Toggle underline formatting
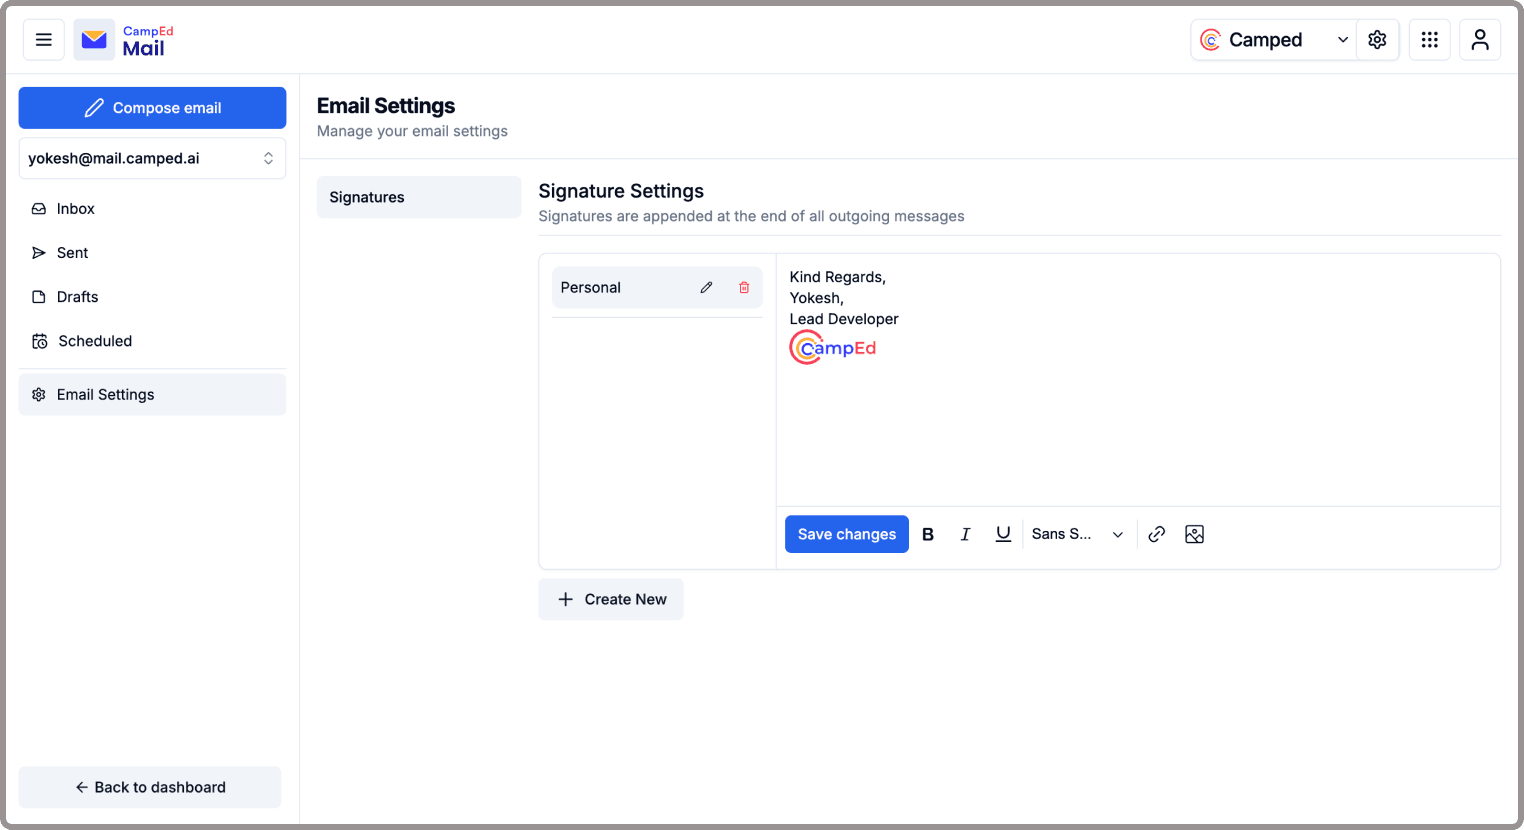This screenshot has height=830, width=1524. click(1003, 534)
